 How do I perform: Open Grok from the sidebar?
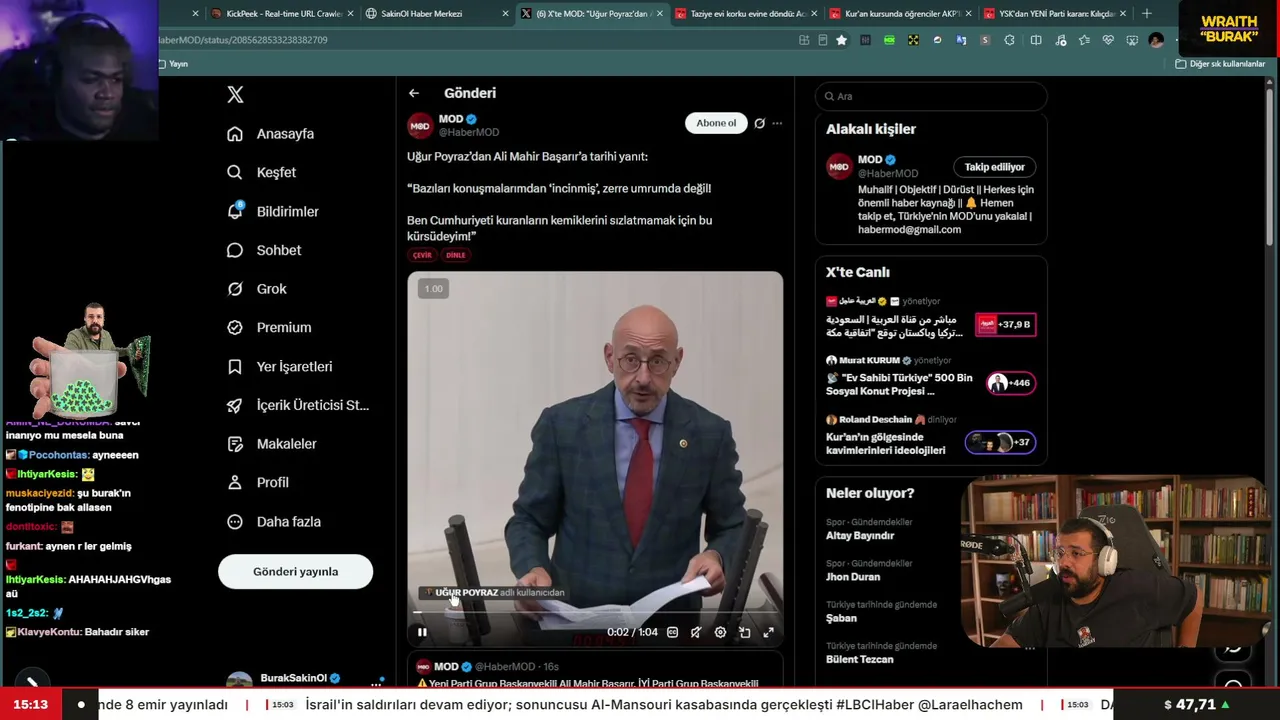pyautogui.click(x=257, y=289)
